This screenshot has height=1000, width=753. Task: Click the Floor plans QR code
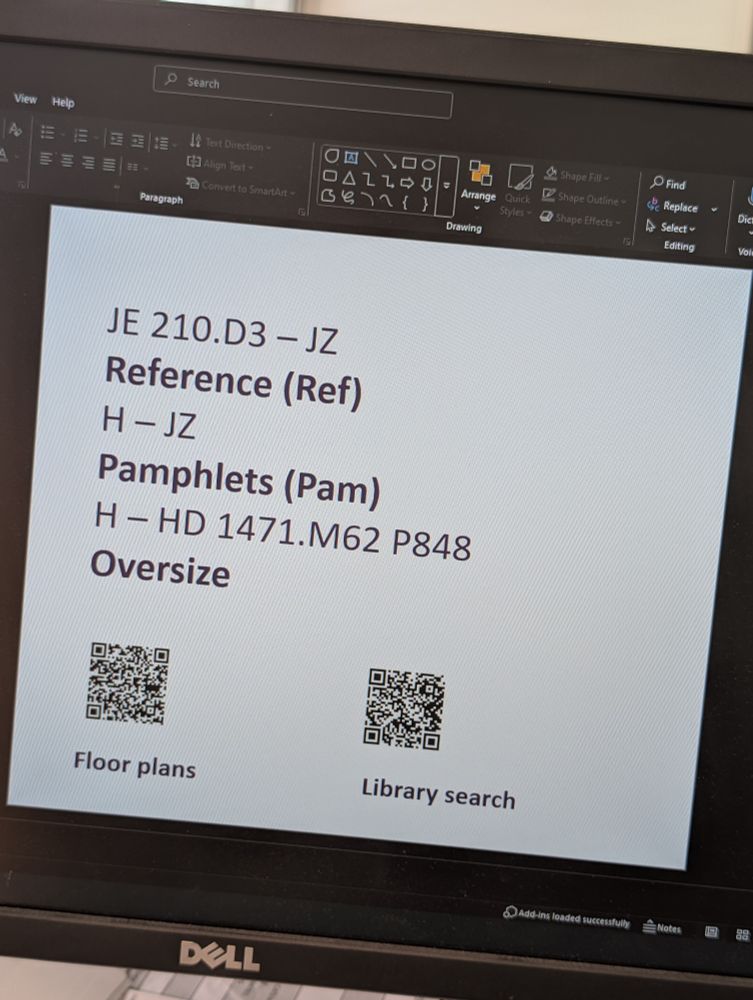click(x=128, y=684)
